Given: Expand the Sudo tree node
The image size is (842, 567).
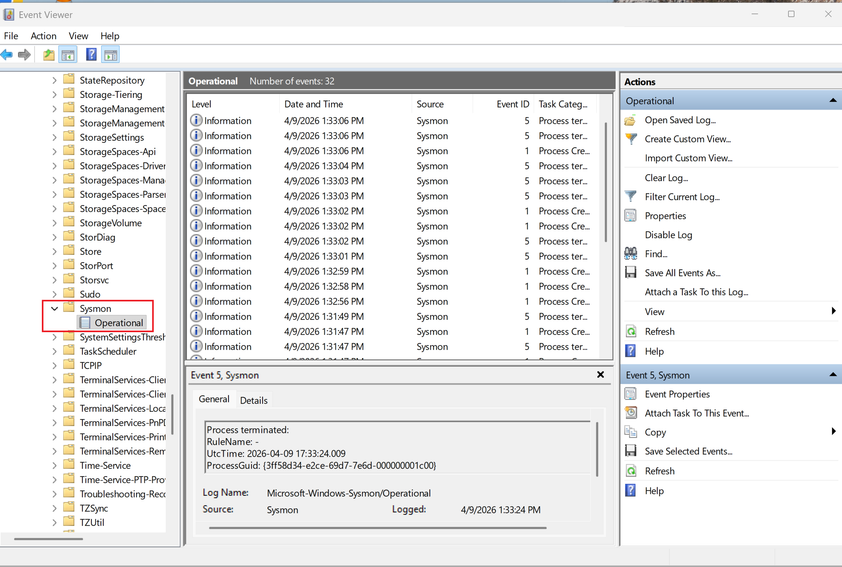Looking at the screenshot, I should point(54,294).
